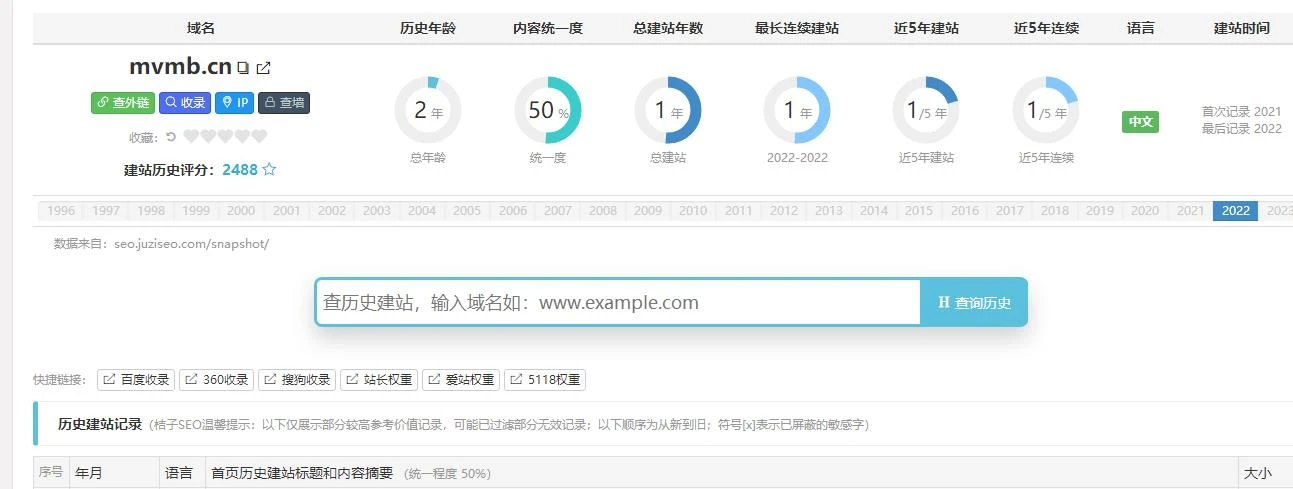Click the reset favorites rotate icon

tap(171, 137)
